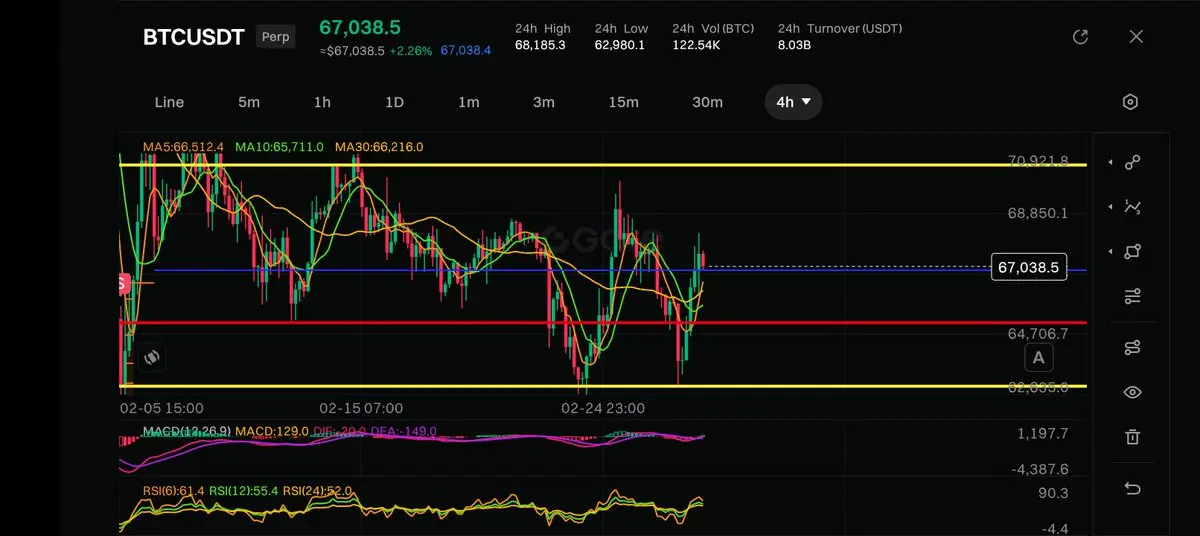
Task: Select the zigzag path drawing tool
Action: pyautogui.click(x=1132, y=207)
